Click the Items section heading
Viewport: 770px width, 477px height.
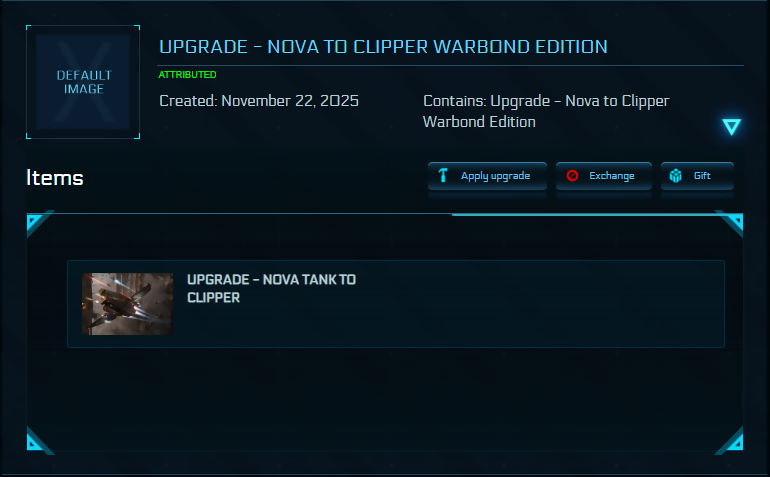tap(55, 178)
